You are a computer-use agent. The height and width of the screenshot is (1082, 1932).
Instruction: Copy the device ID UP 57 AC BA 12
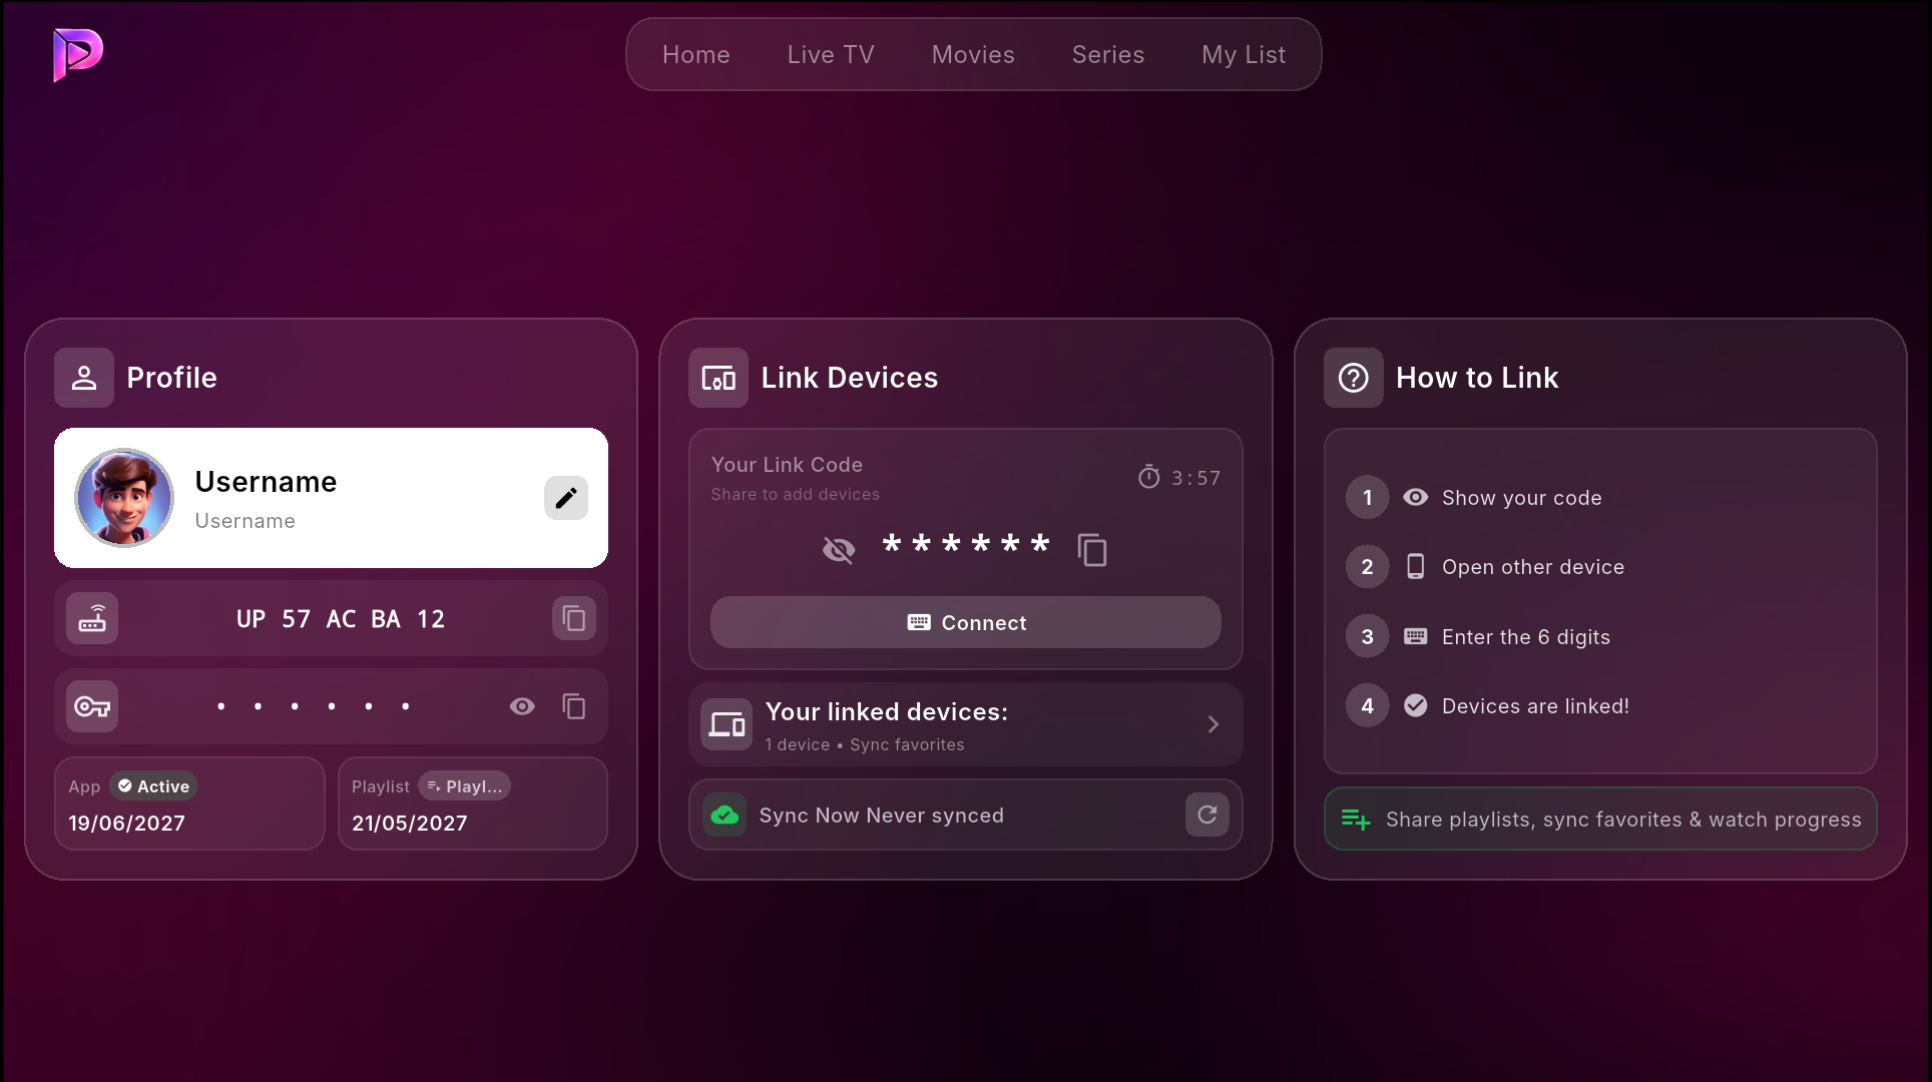[x=574, y=619]
